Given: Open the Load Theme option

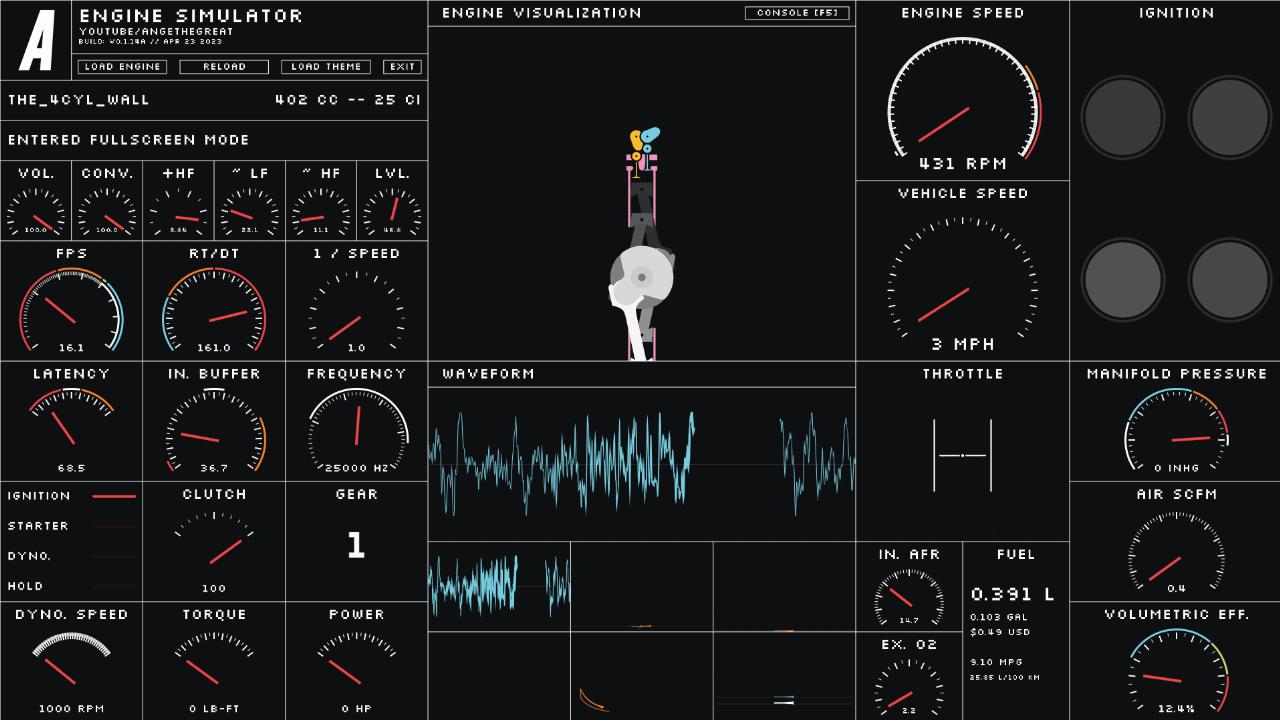Looking at the screenshot, I should tap(326, 67).
